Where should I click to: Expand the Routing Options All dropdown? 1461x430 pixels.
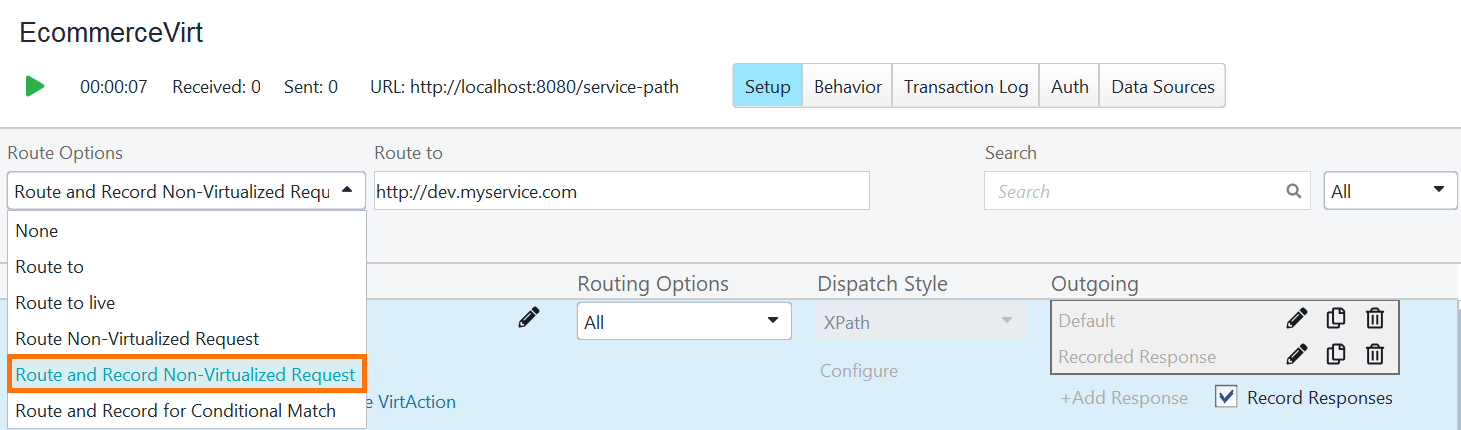coord(684,322)
